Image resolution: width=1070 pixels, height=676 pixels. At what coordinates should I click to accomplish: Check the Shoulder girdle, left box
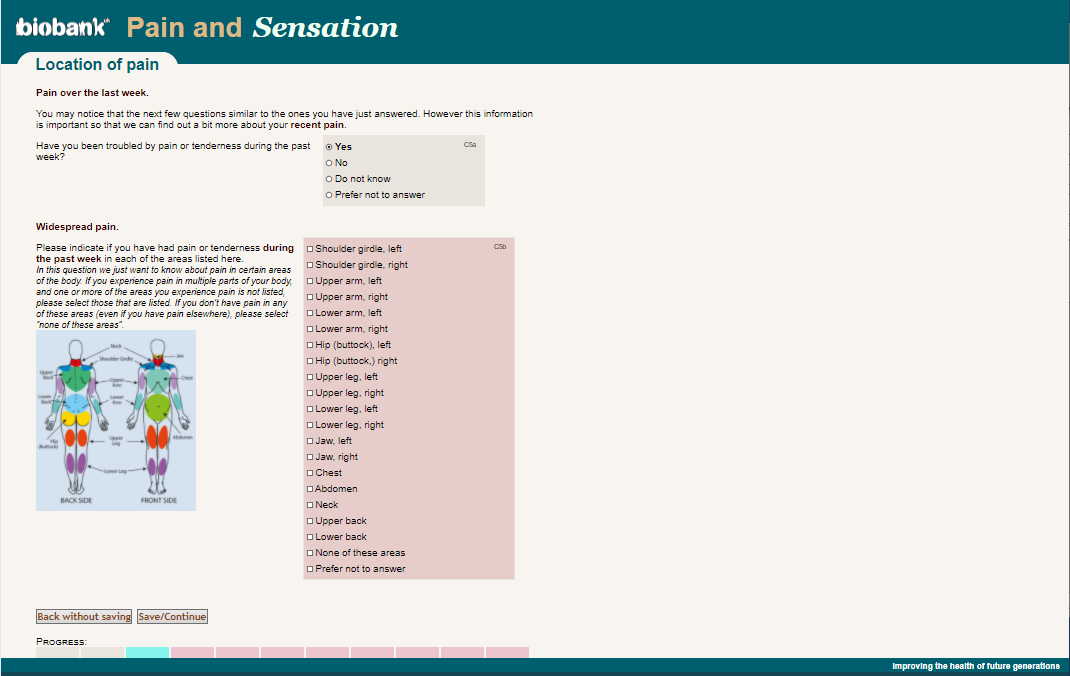[x=310, y=249]
